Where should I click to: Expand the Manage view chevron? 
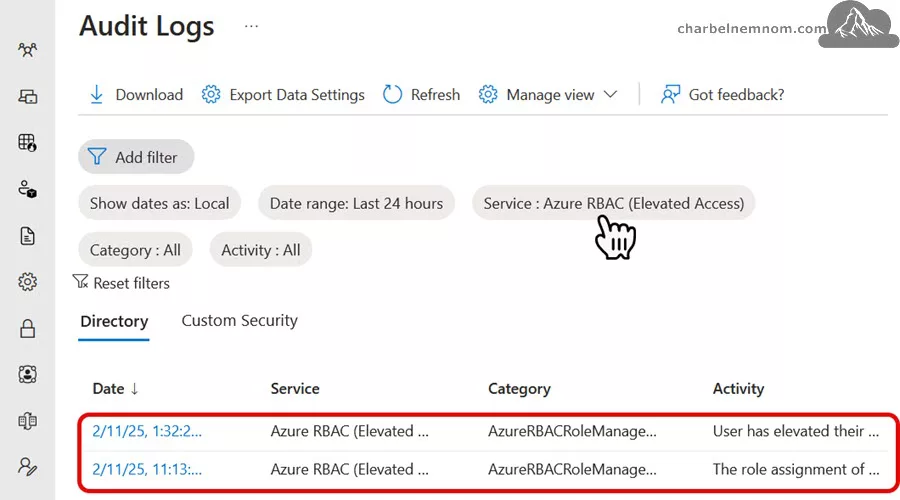click(x=611, y=94)
